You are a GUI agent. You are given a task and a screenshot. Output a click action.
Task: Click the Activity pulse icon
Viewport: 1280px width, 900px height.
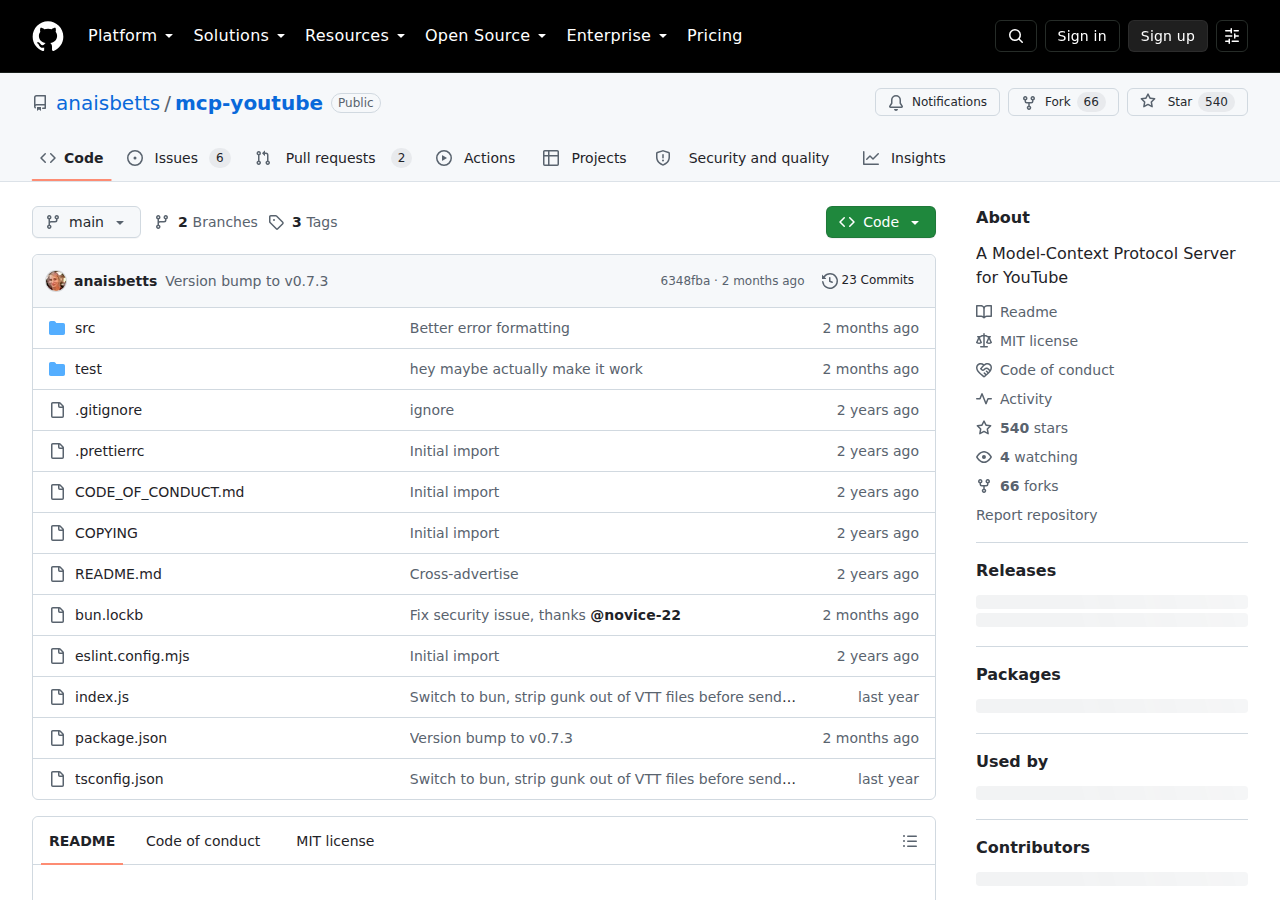[984, 399]
